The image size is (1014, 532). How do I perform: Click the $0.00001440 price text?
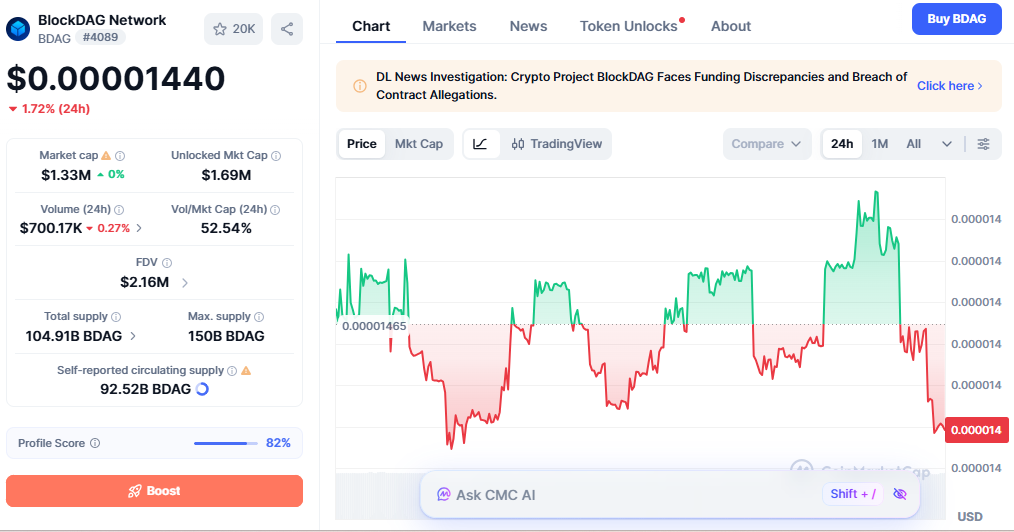coord(116,79)
